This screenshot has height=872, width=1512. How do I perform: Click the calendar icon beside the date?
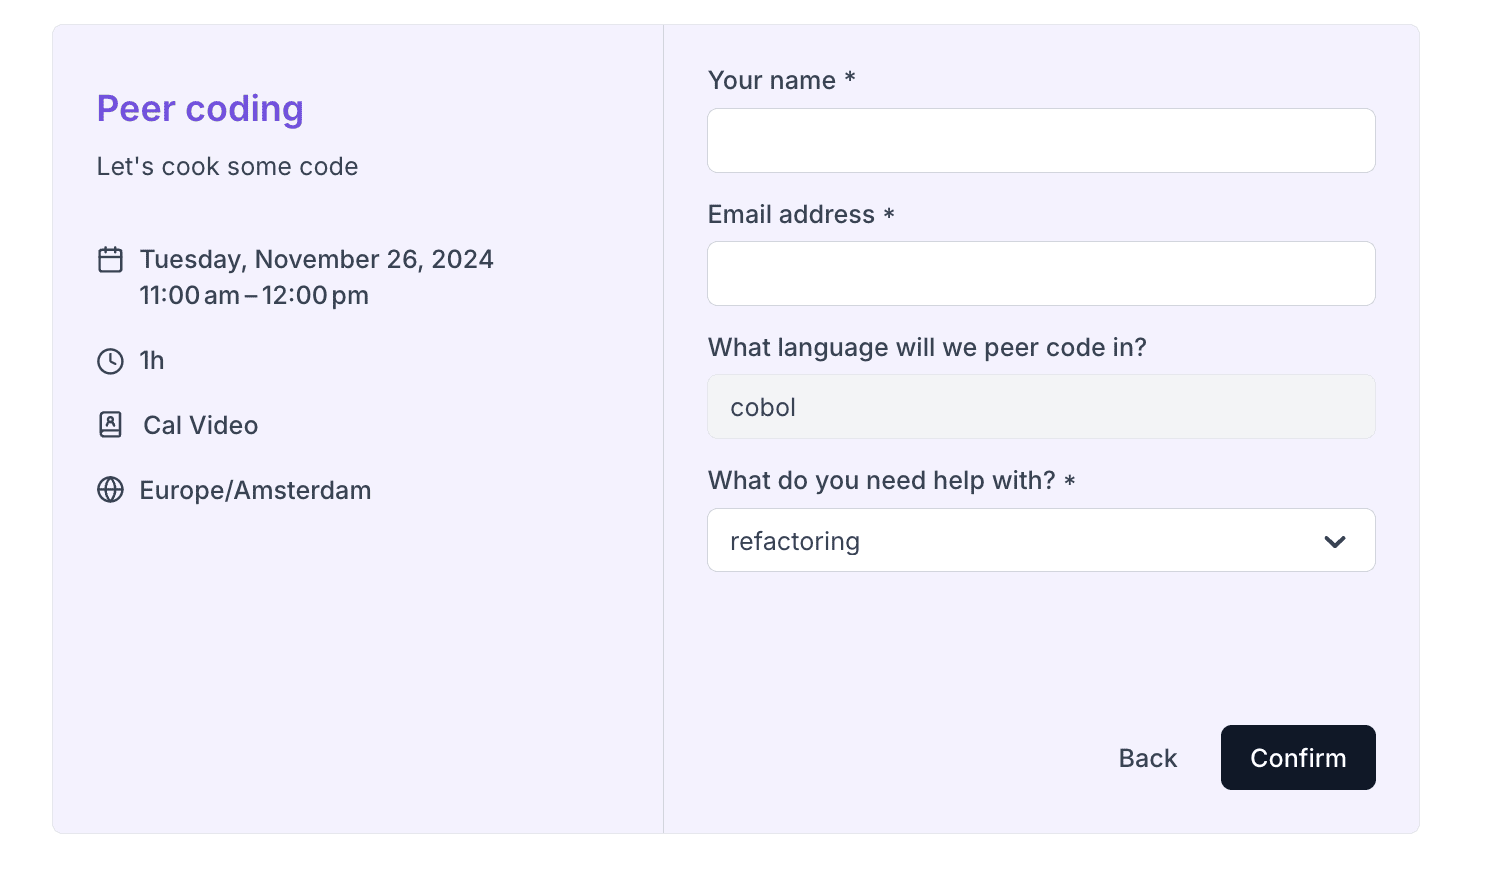110,260
